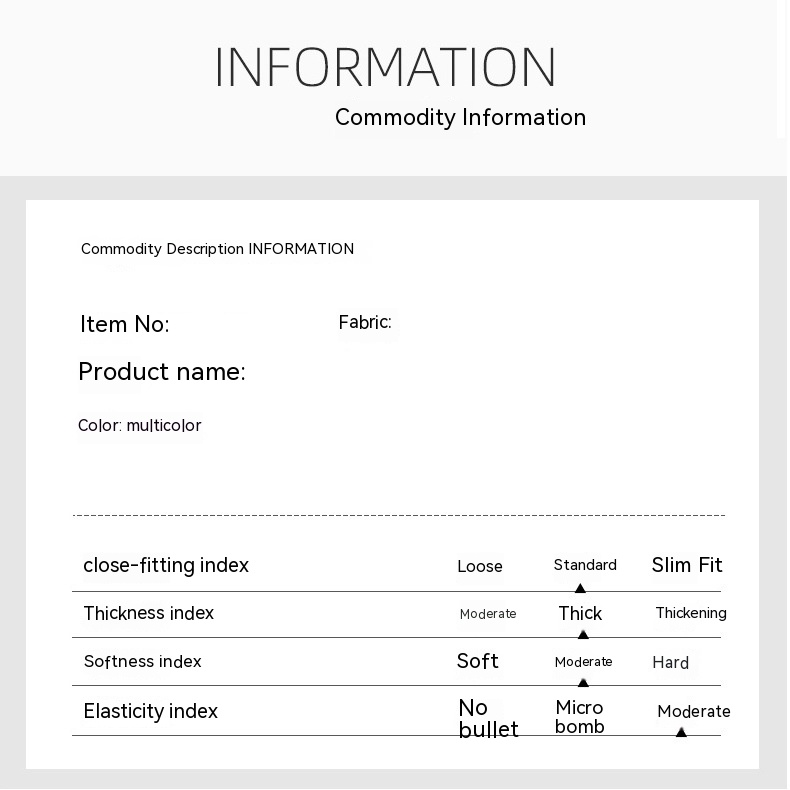790x790 pixels.
Task: Select the Loose fit option
Action: tap(480, 567)
